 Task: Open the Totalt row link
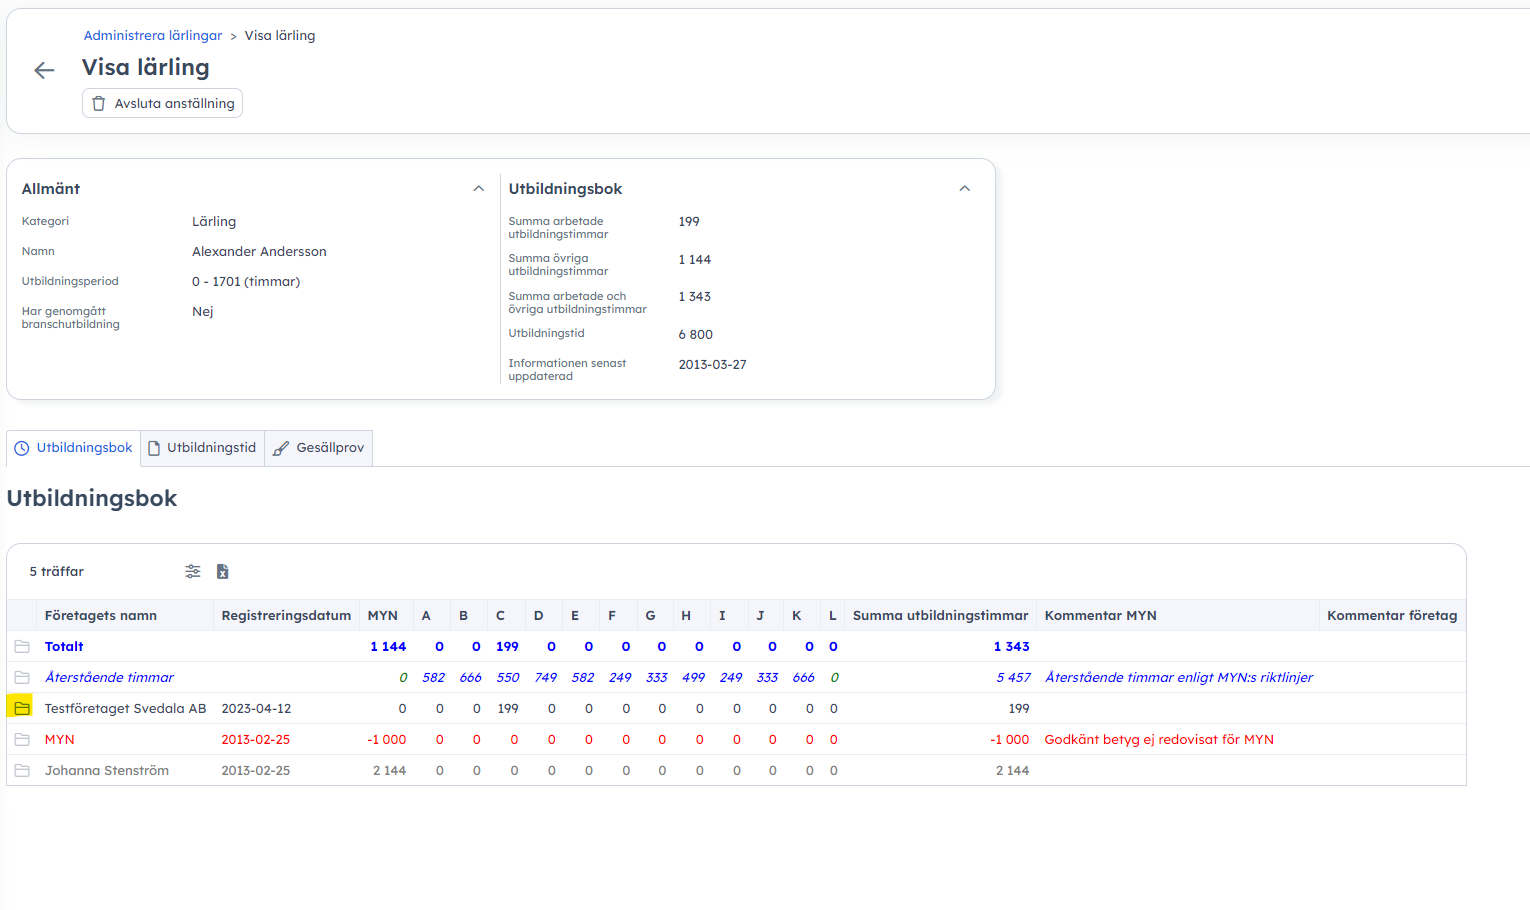click(64, 647)
